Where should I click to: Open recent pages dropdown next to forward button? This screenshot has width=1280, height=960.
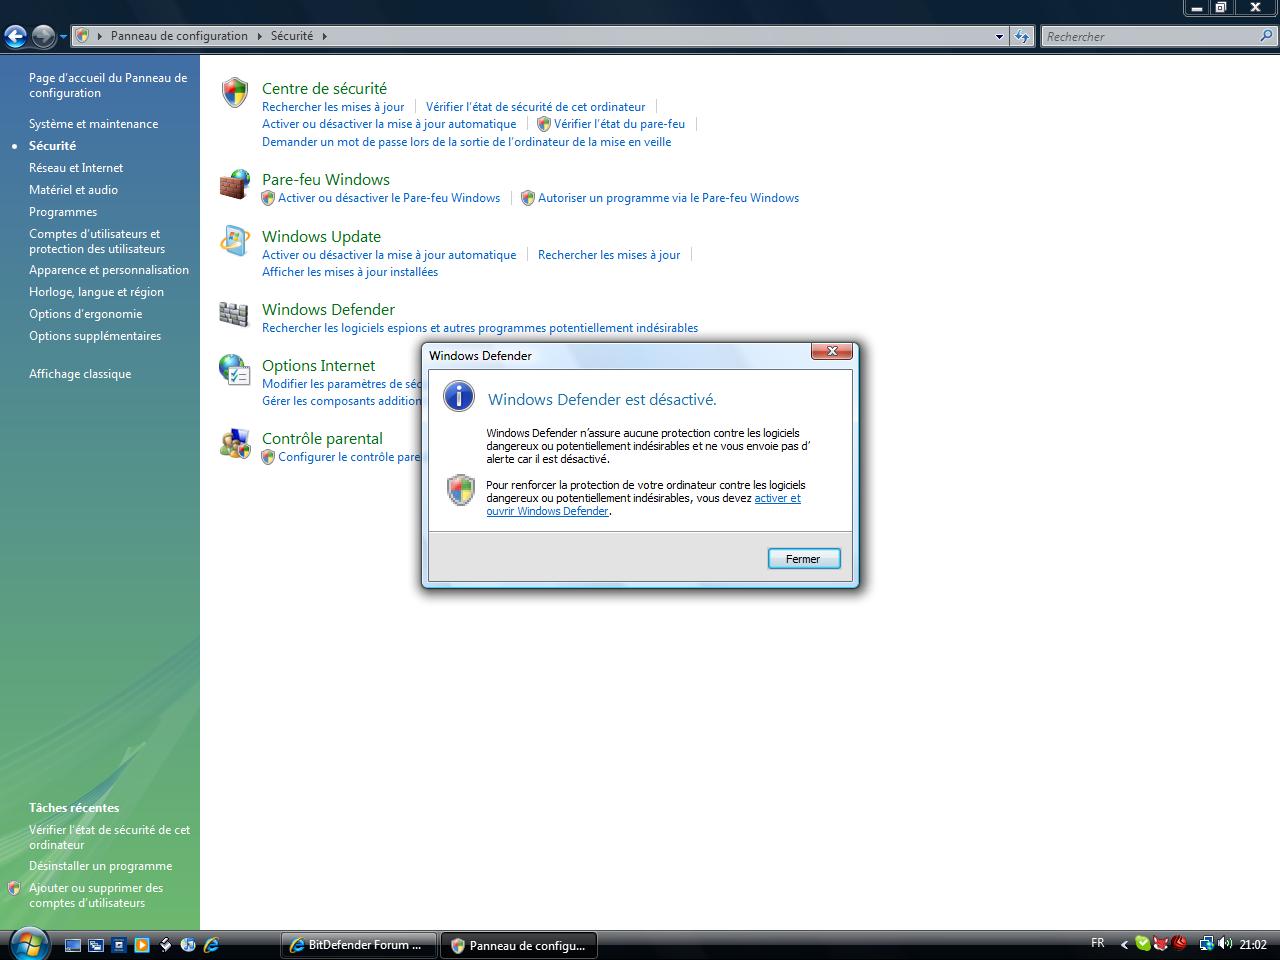(x=63, y=37)
